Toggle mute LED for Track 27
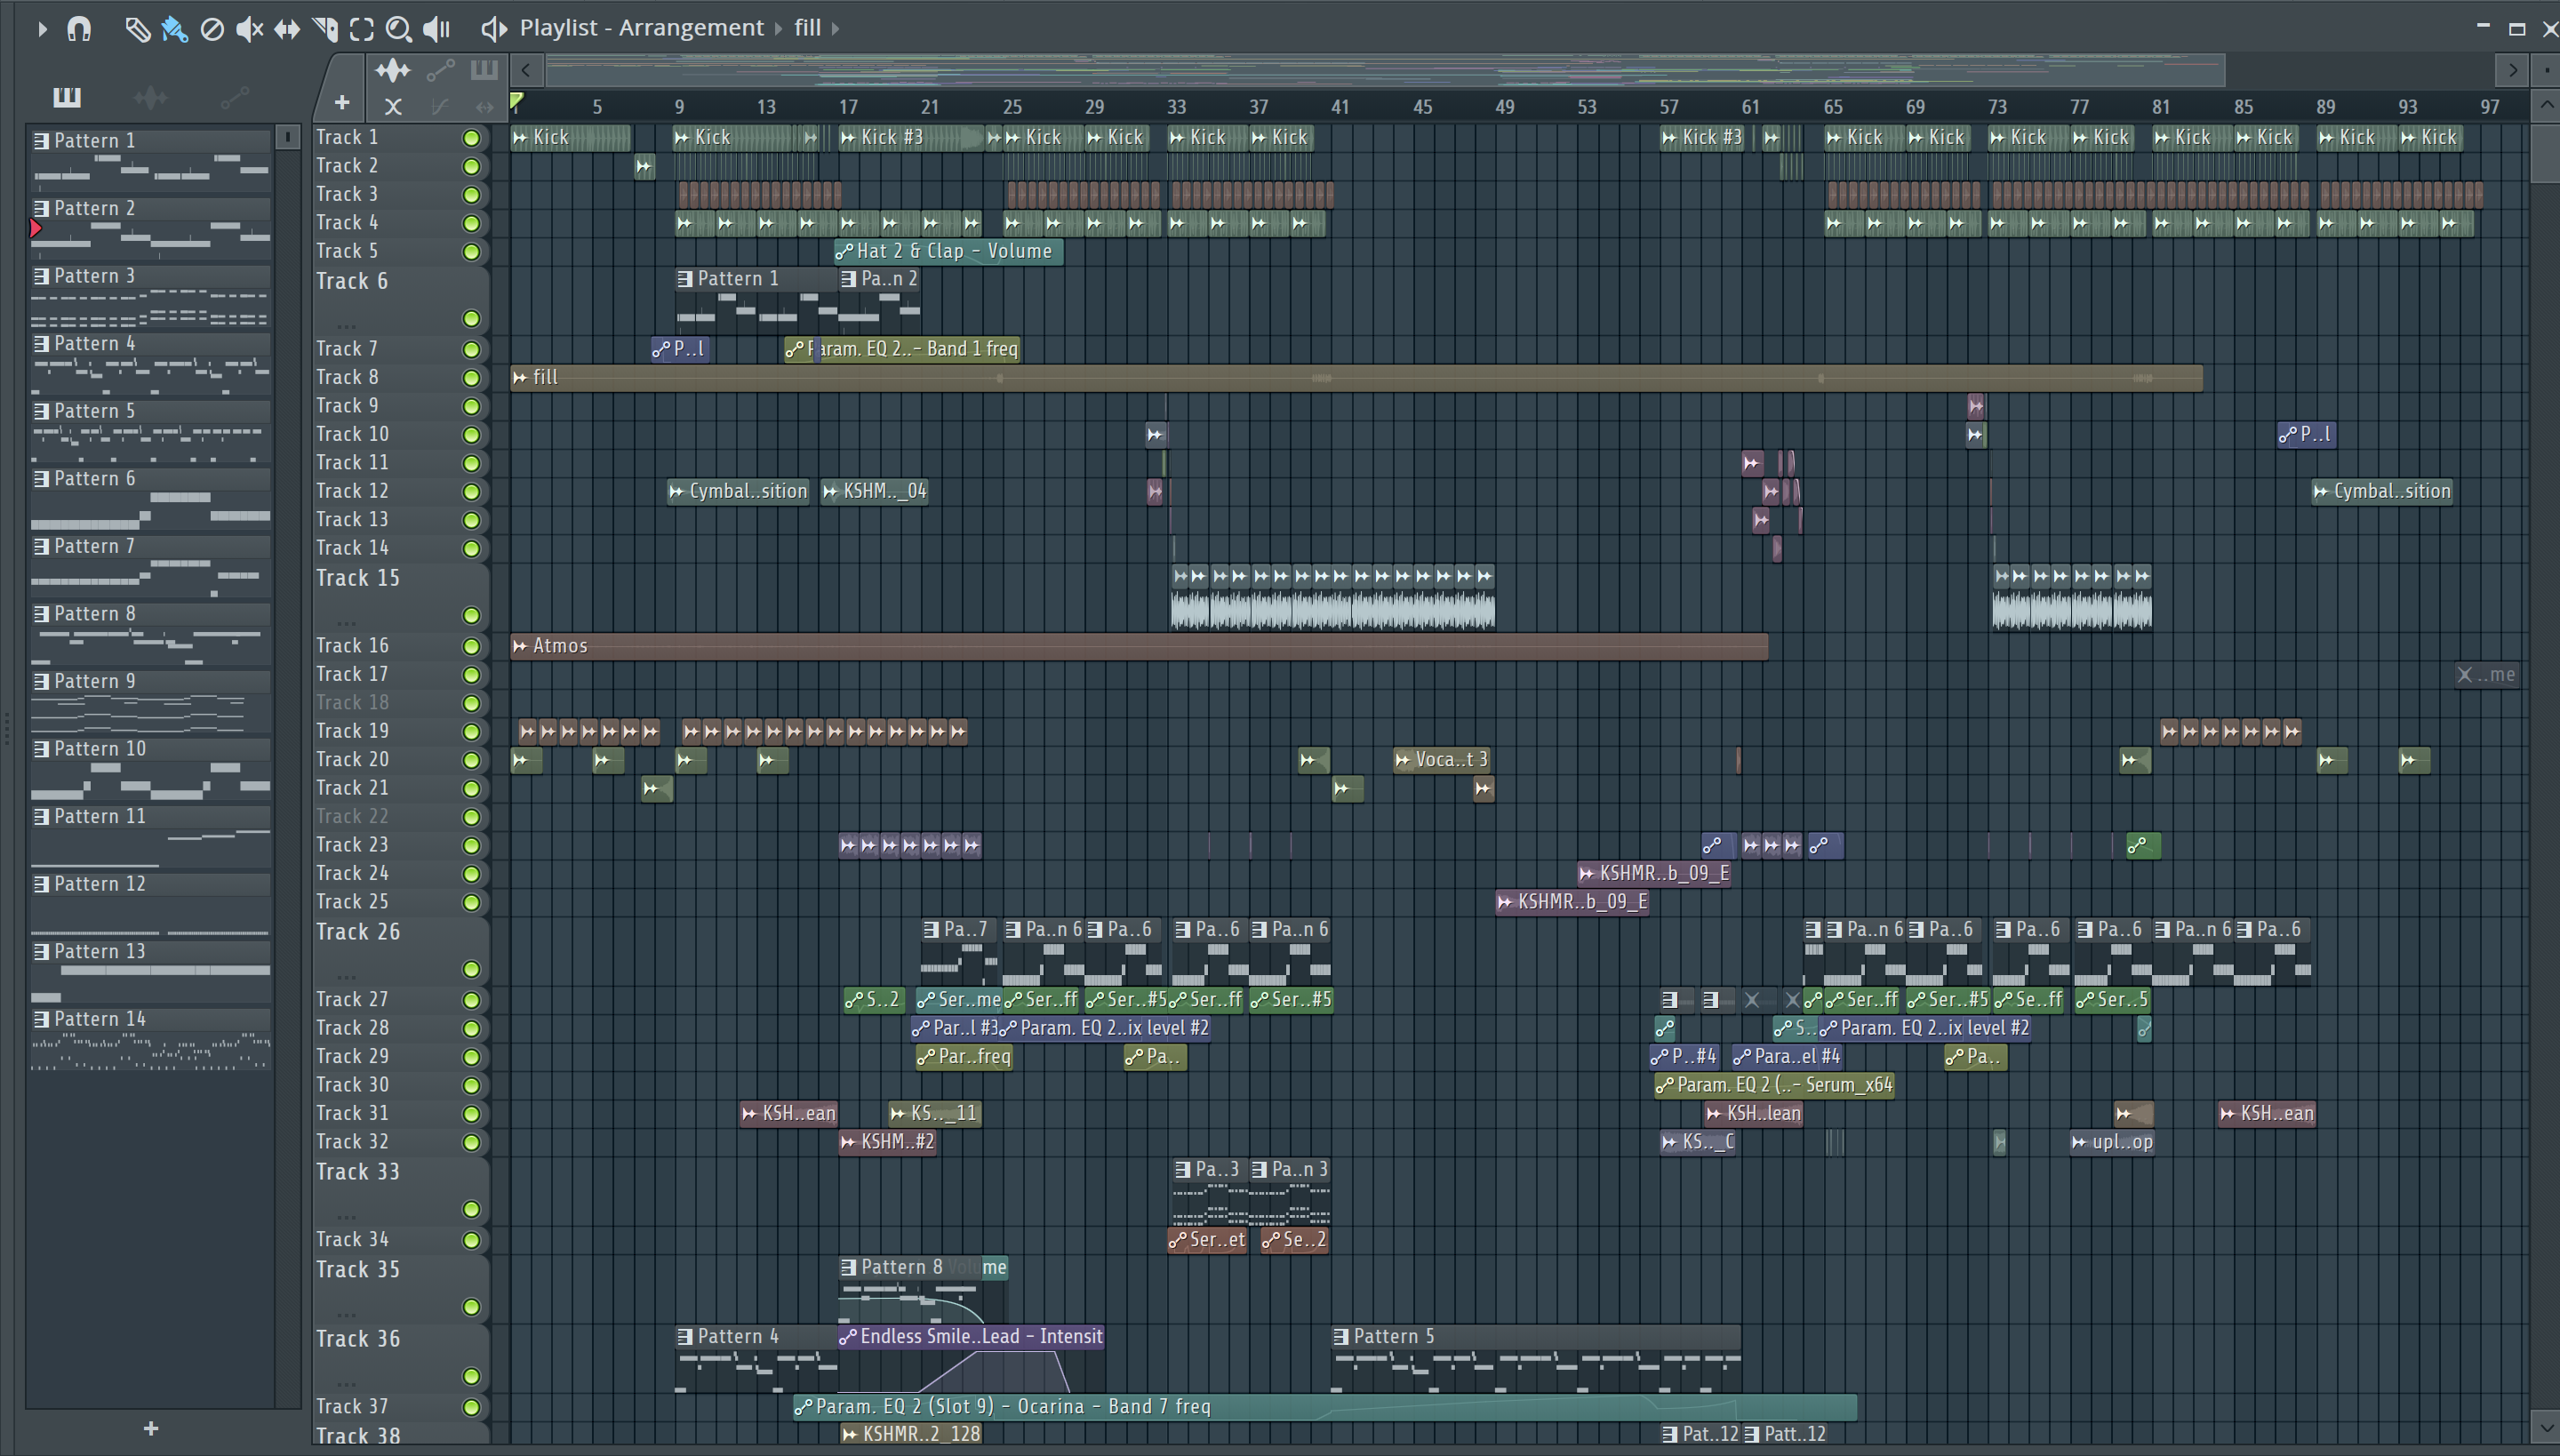The height and width of the screenshot is (1456, 2560). (x=471, y=1000)
